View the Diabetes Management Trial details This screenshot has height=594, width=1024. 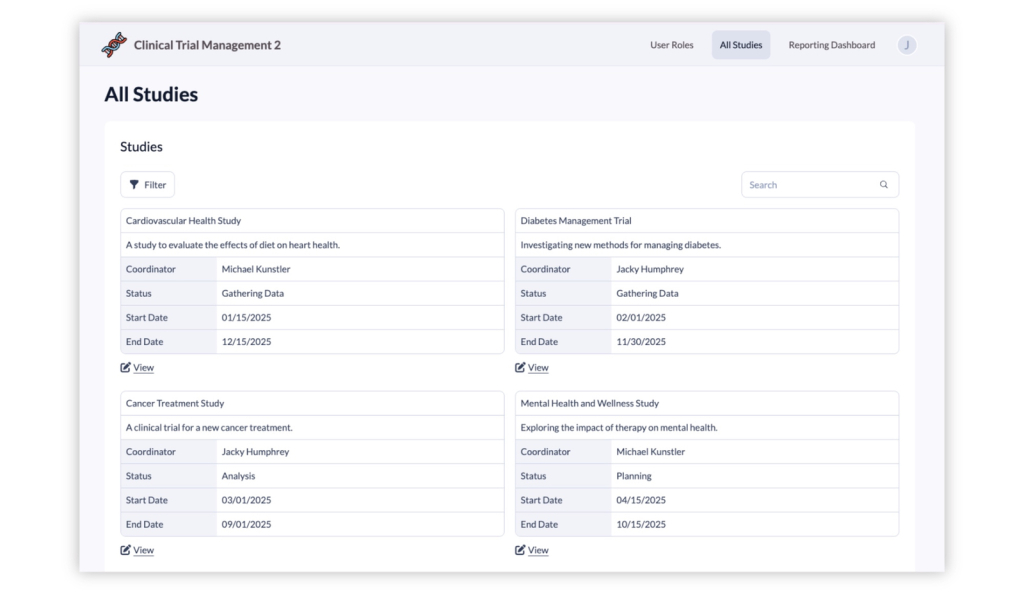537,367
